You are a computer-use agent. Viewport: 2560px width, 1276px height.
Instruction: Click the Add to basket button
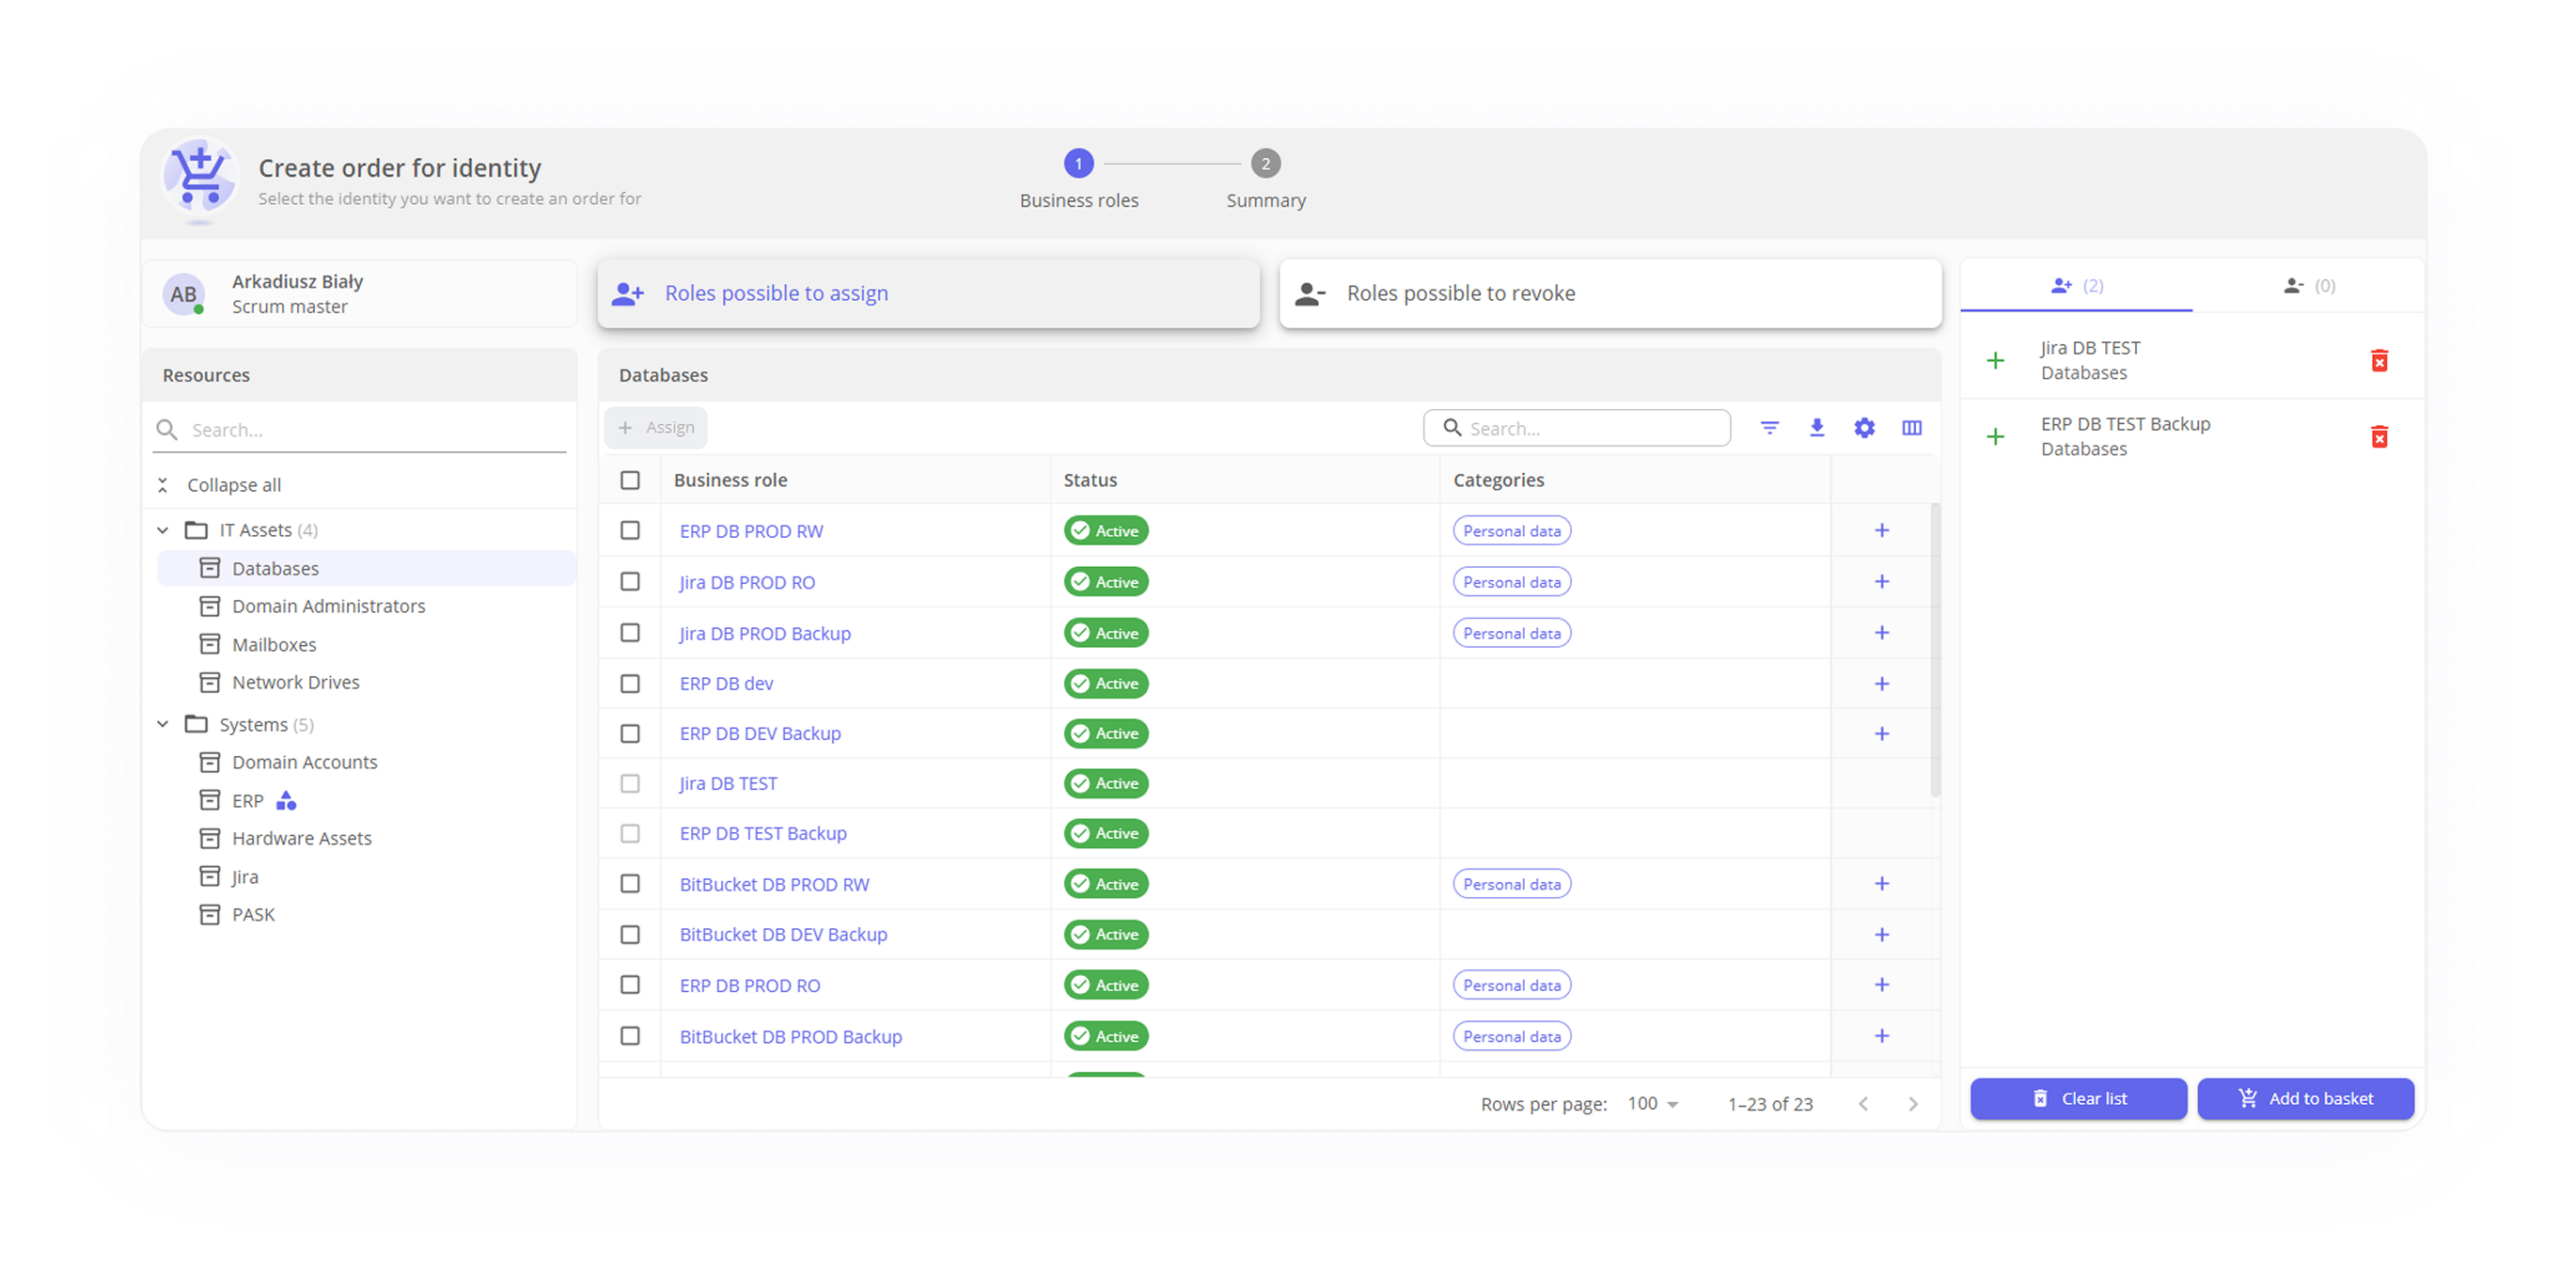tap(2306, 1098)
